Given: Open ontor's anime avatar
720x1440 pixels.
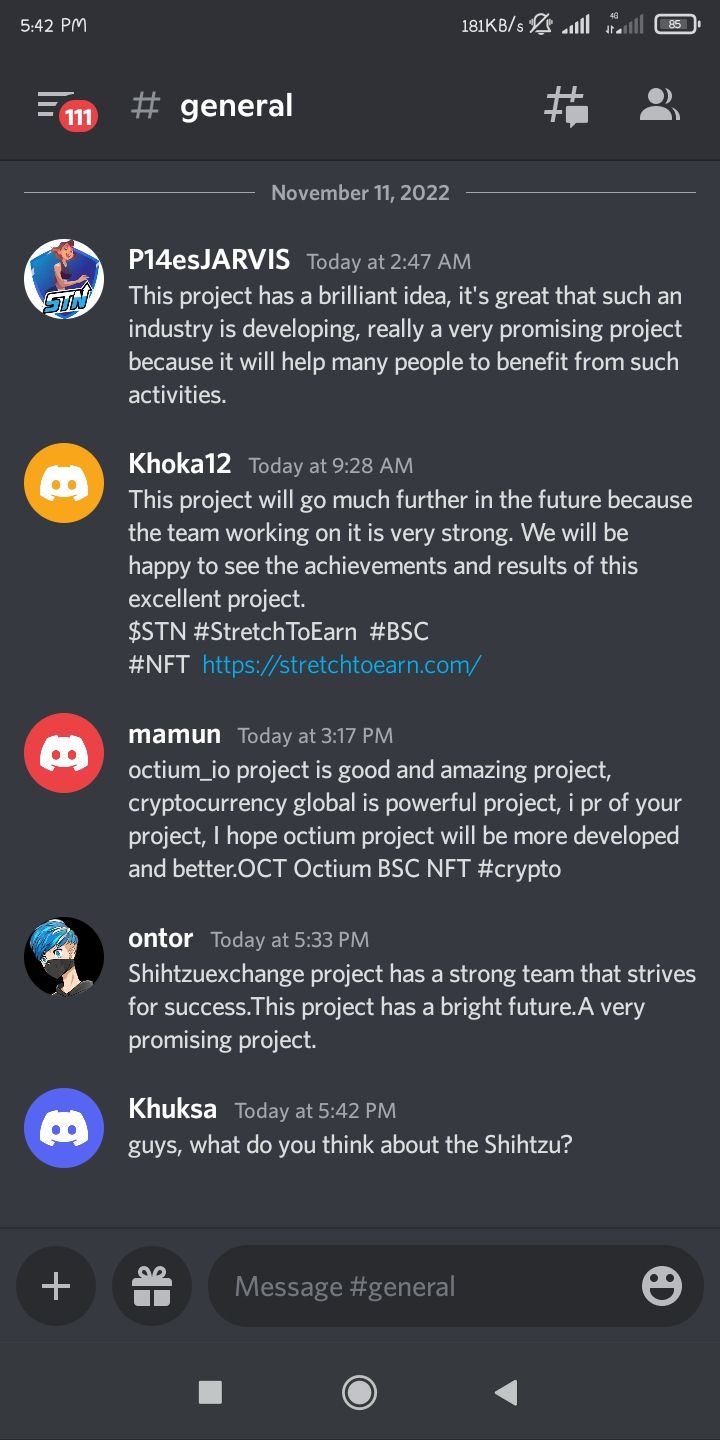Looking at the screenshot, I should tap(64, 957).
